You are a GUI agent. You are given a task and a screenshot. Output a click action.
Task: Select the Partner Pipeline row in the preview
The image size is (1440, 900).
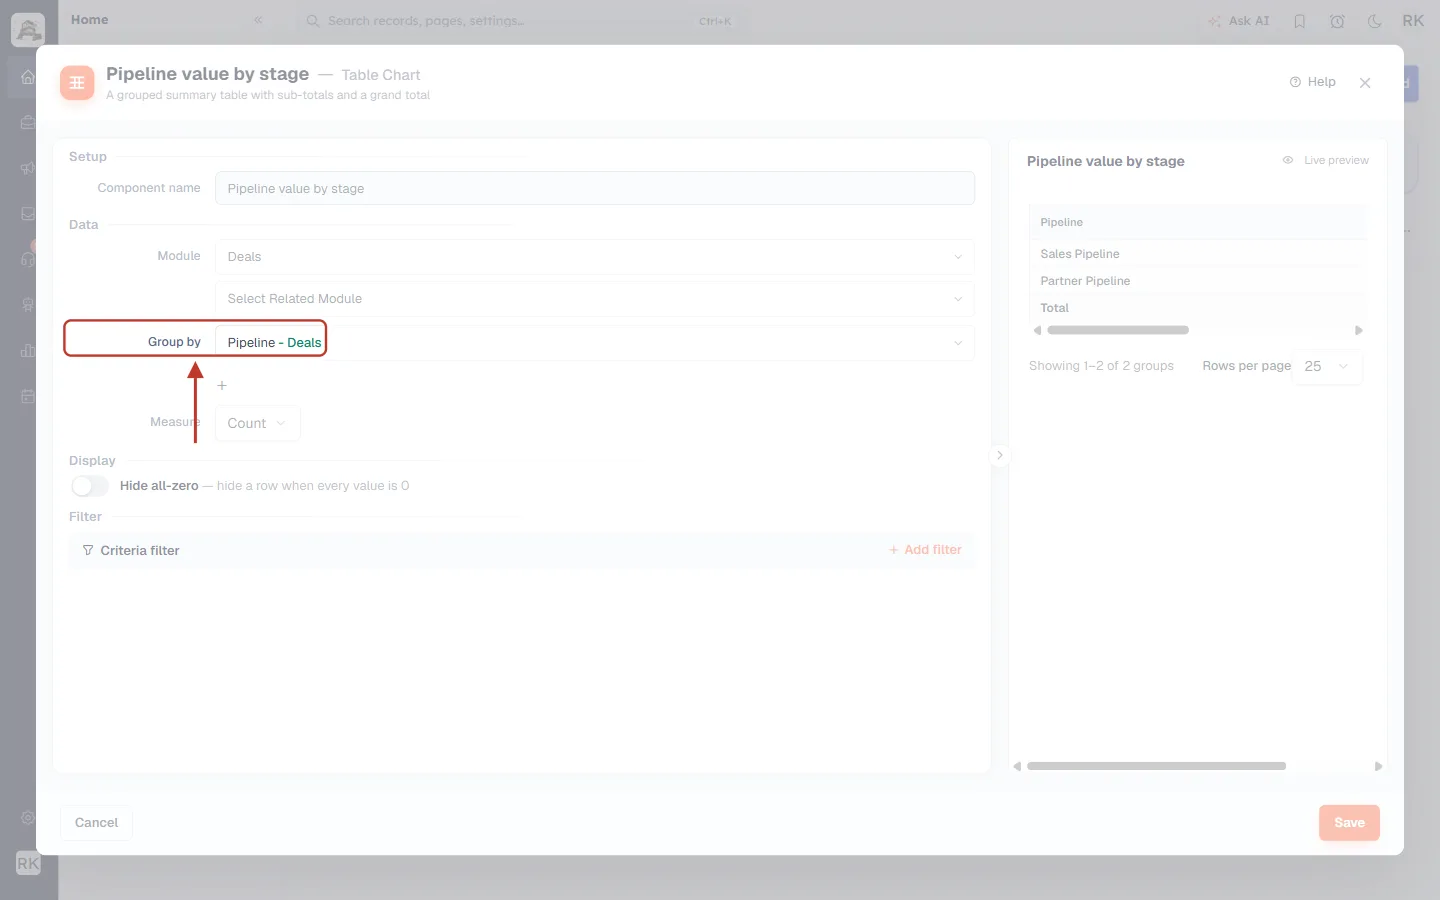[1198, 281]
